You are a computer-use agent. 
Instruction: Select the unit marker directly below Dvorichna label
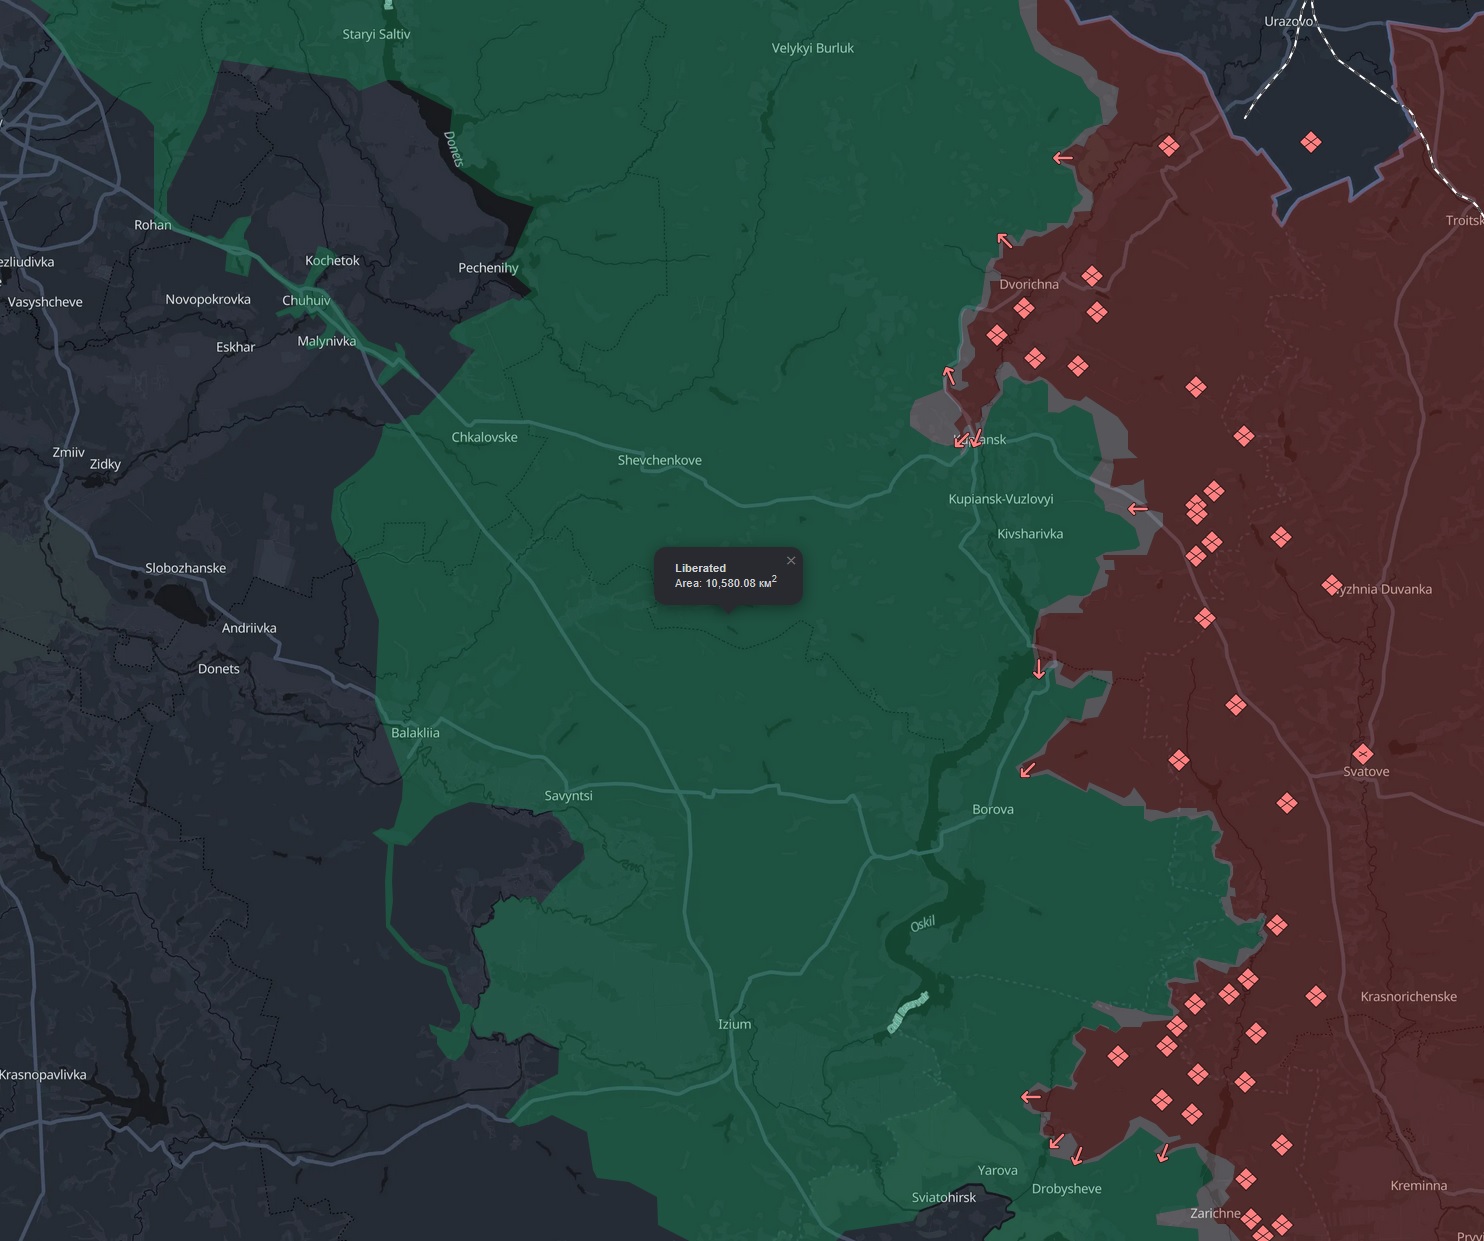tap(1023, 308)
